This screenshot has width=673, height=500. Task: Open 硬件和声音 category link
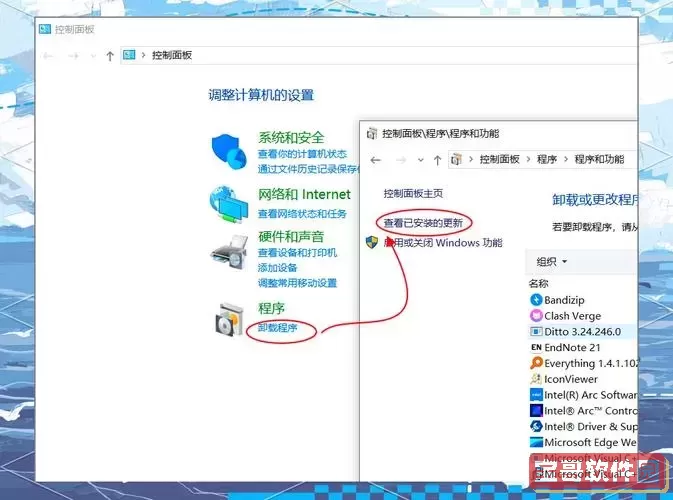291,236
